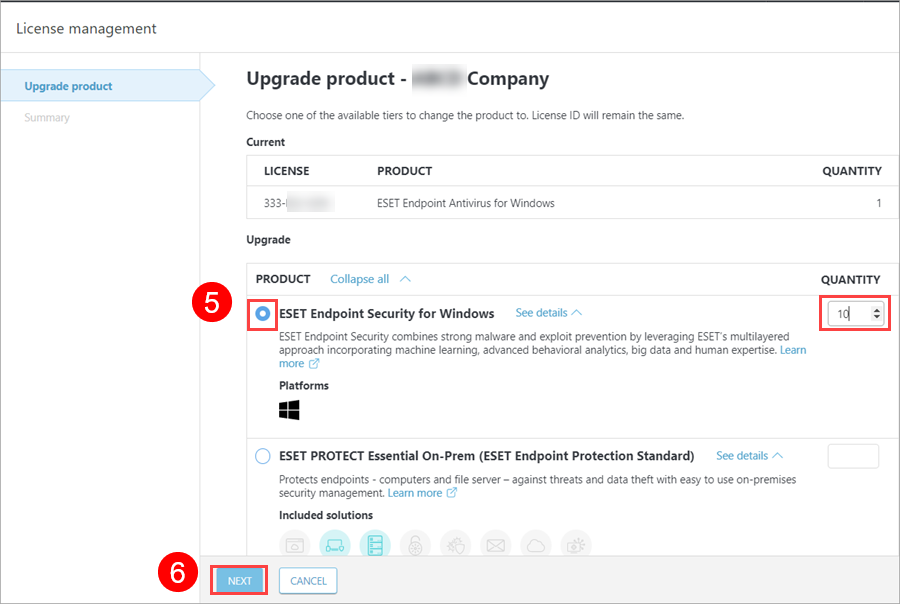Click the CANCEL button

click(308, 580)
